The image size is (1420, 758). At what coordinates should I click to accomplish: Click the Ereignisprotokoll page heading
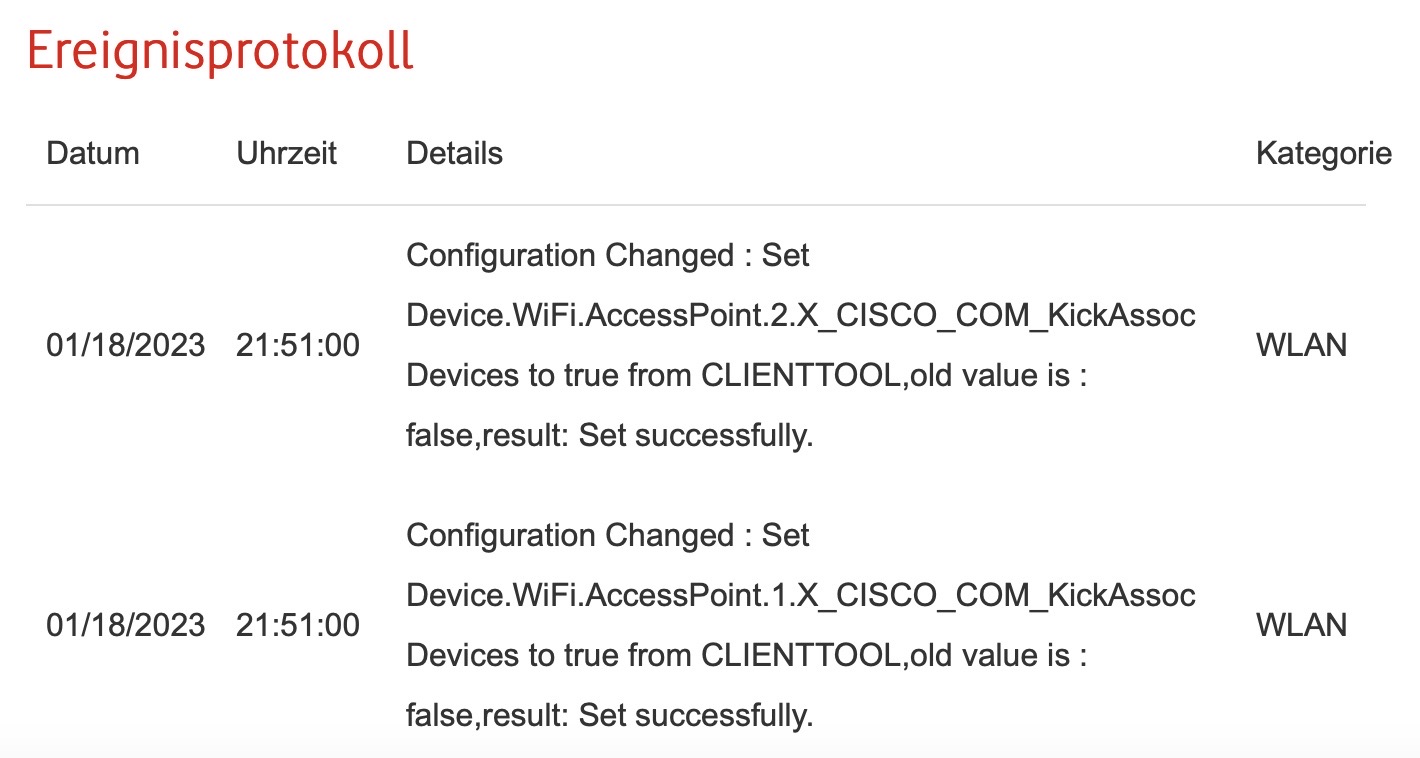pyautogui.click(x=220, y=52)
